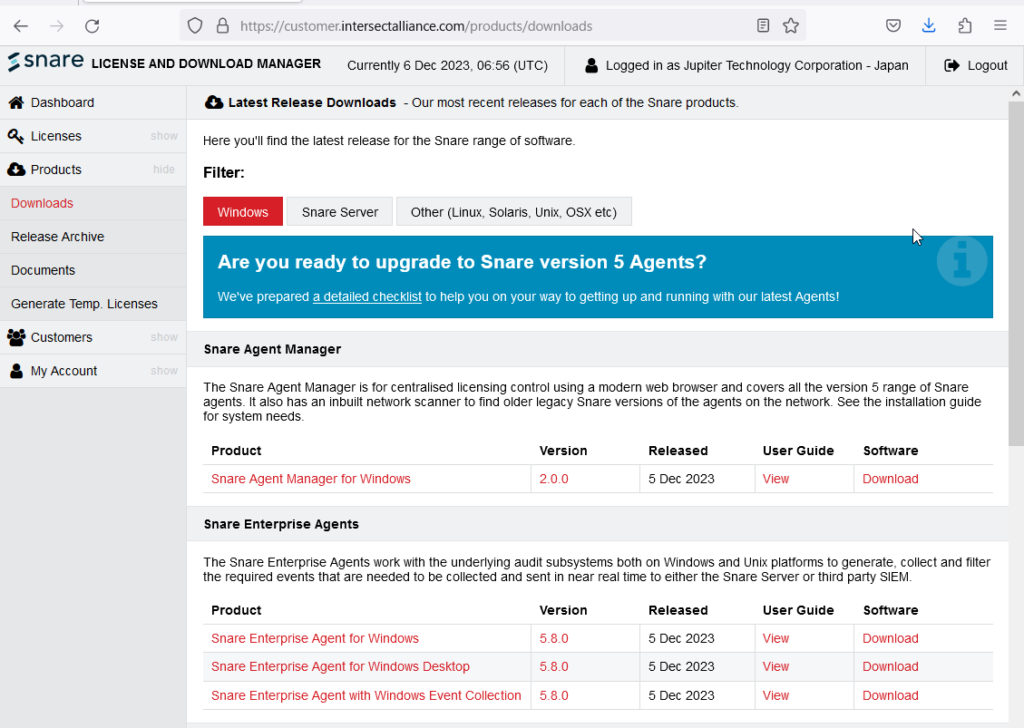Click the Logged in as Jupiter Technology text
The image size is (1024, 728).
757,65
